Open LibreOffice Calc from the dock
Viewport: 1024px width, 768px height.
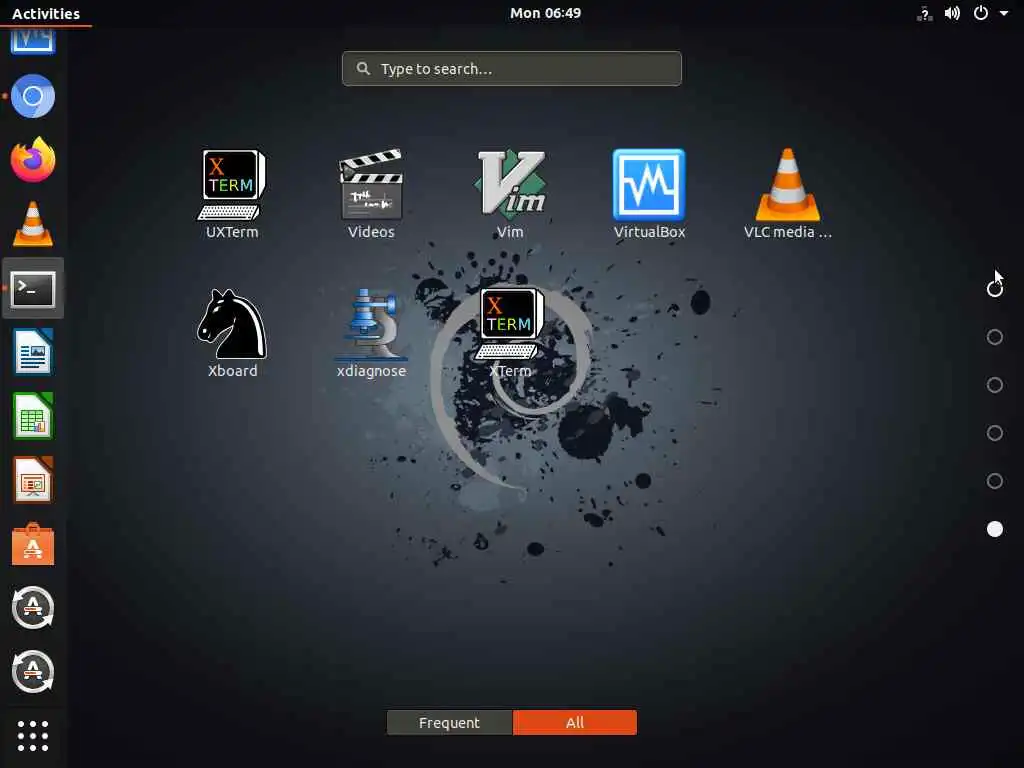33,416
